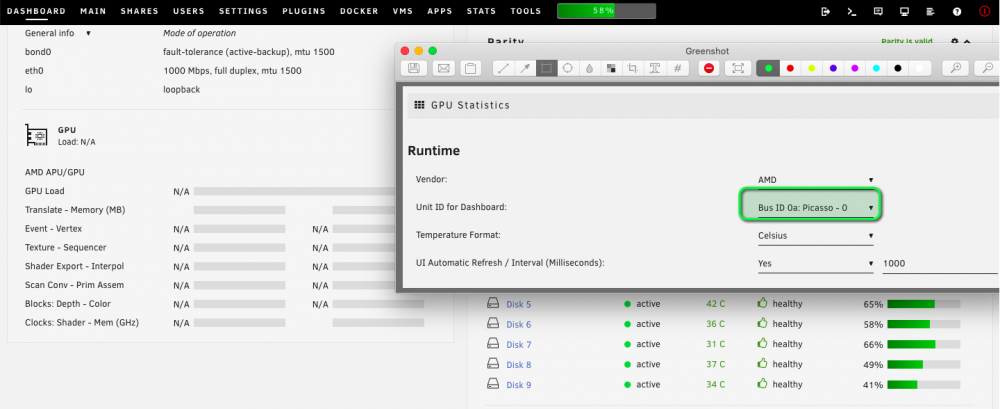This screenshot has height=409, width=1000.
Task: Click the Greenshot copy to clipboard icon
Action: click(470, 68)
